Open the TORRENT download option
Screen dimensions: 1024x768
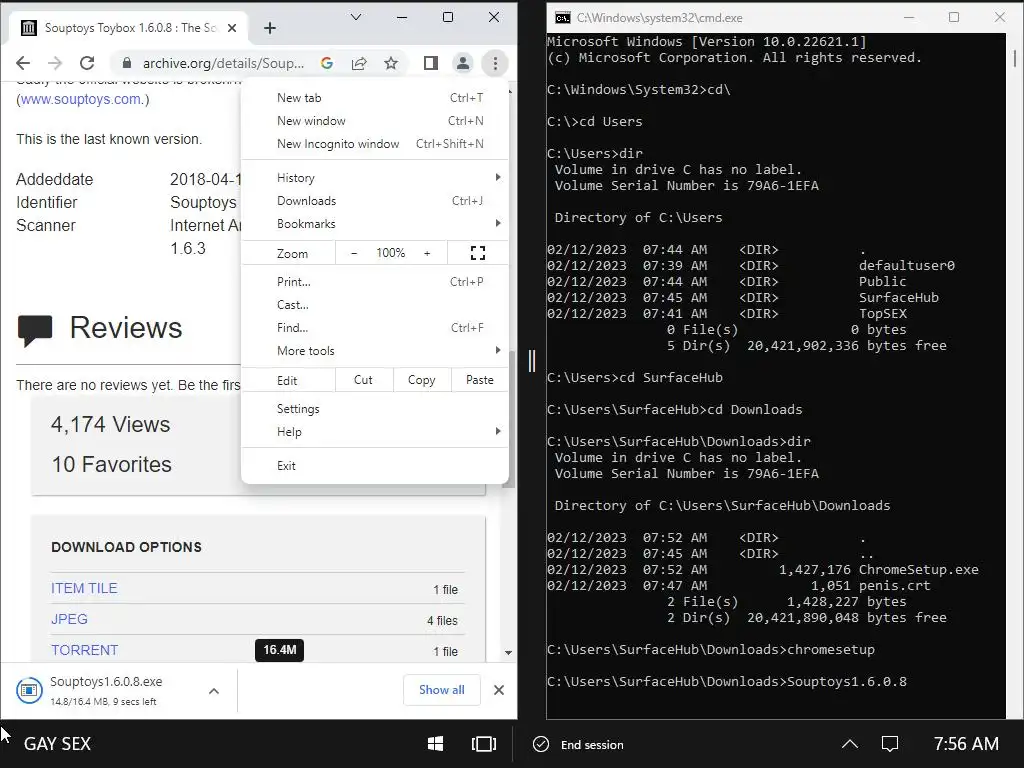tap(85, 650)
